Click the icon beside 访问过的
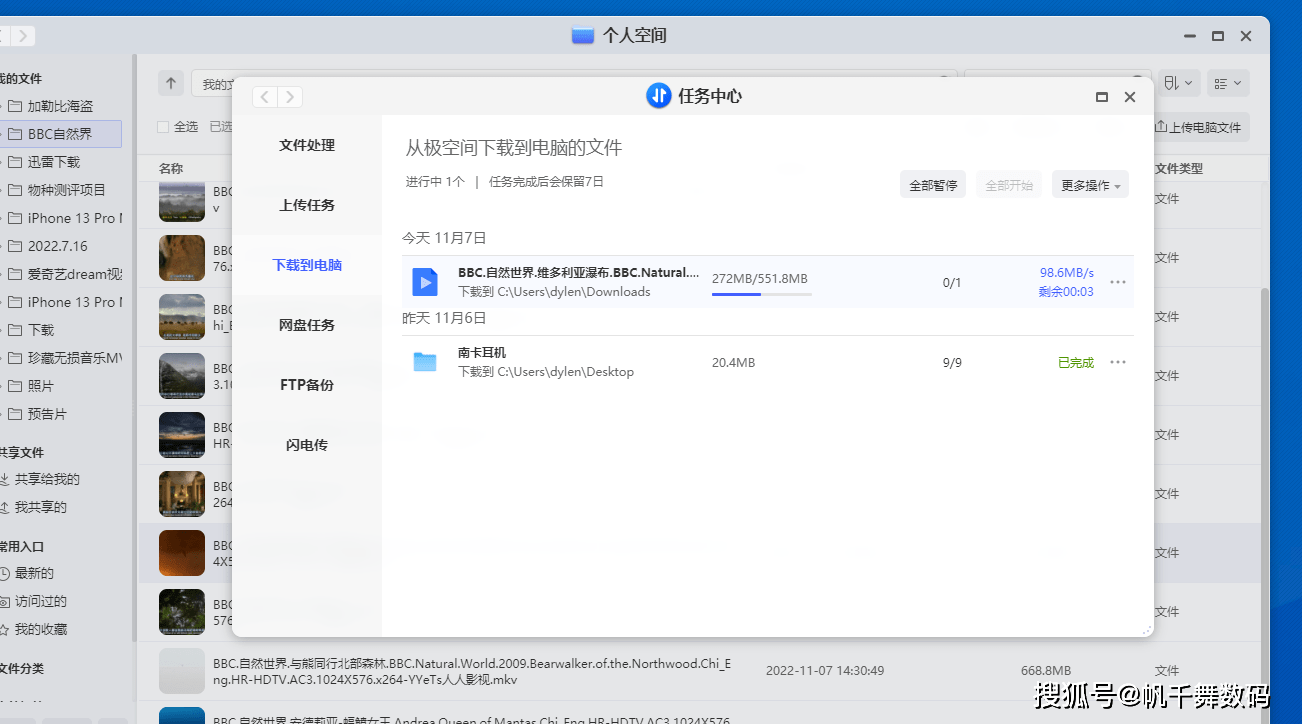 click(5, 602)
